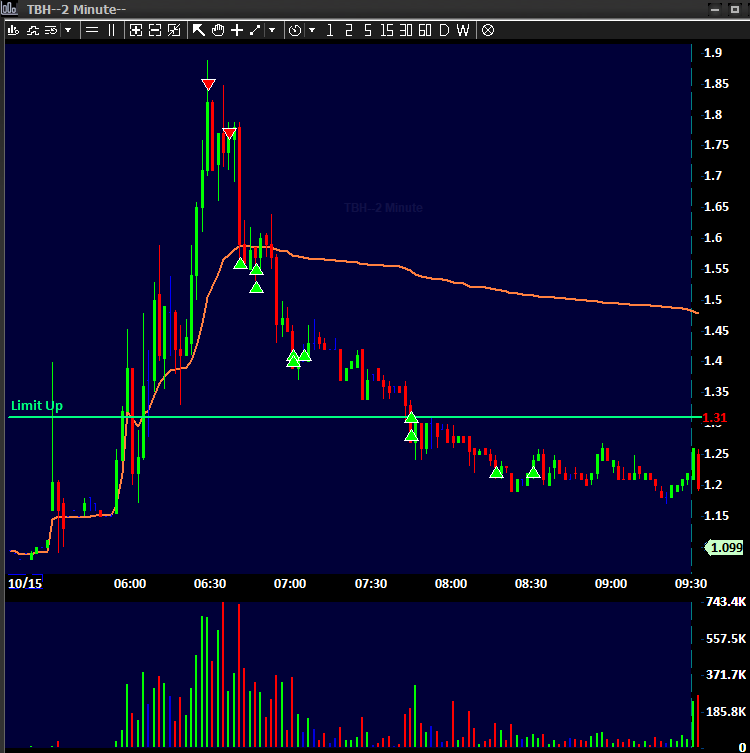The image size is (750, 753).
Task: Click the 743.4K volume axis label
Action: pyautogui.click(x=726, y=602)
